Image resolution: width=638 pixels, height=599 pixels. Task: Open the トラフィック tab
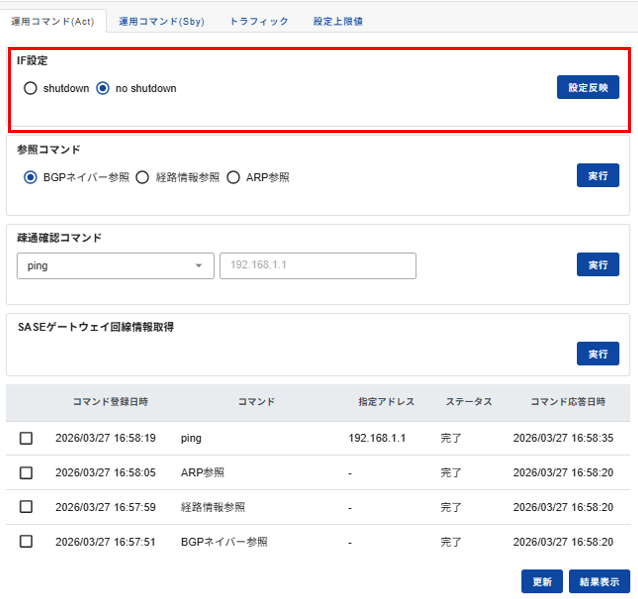(x=258, y=20)
